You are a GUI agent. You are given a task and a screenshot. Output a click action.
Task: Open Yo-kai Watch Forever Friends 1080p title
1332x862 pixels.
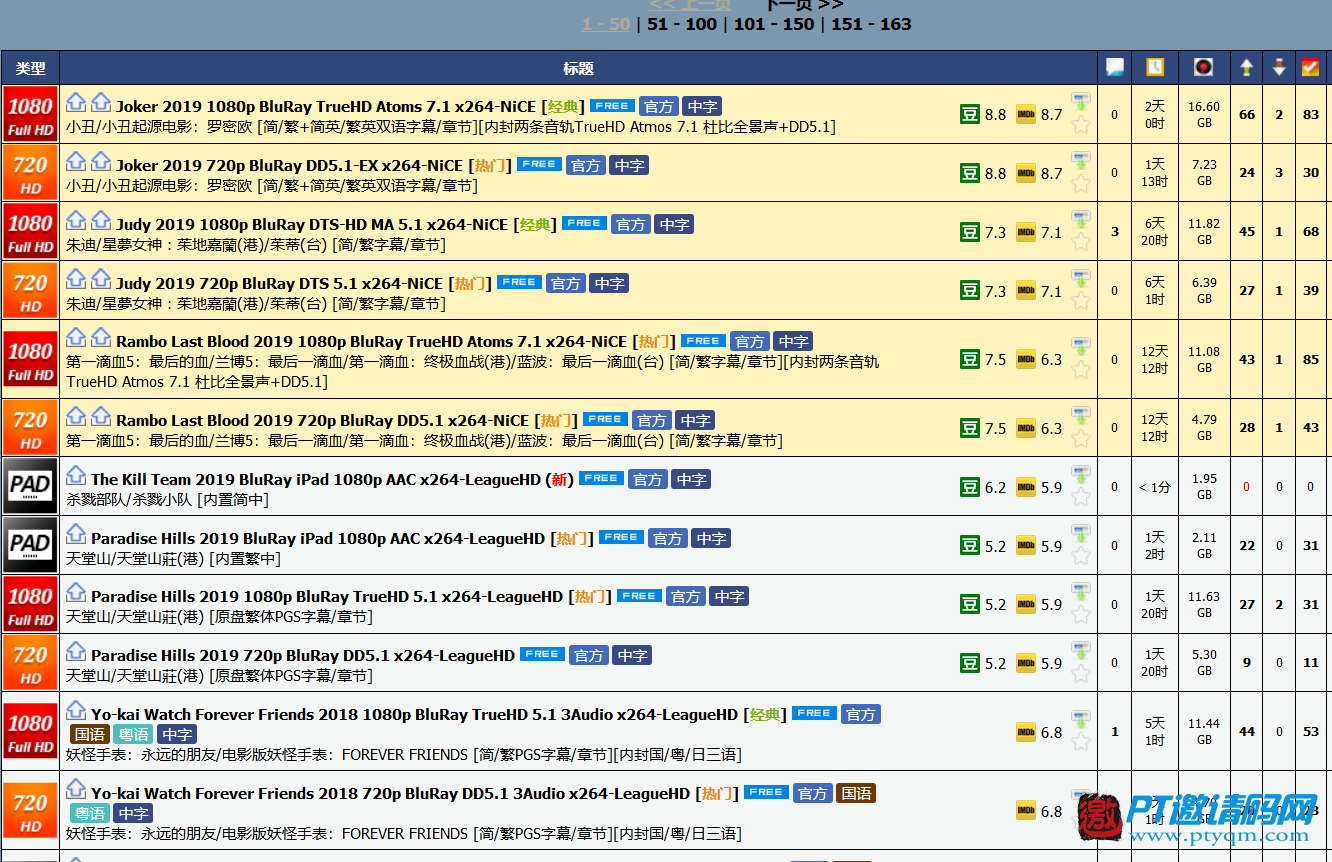[x=414, y=714]
